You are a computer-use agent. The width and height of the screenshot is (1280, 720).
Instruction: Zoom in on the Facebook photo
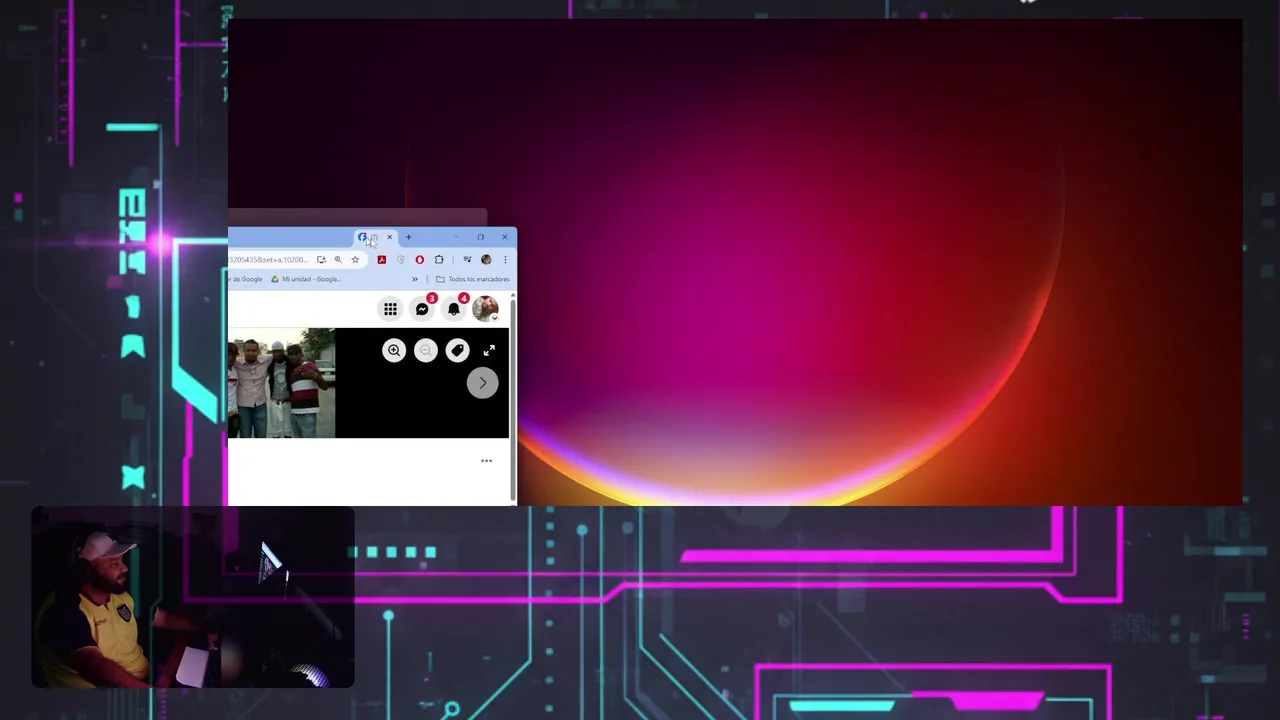[x=394, y=350]
